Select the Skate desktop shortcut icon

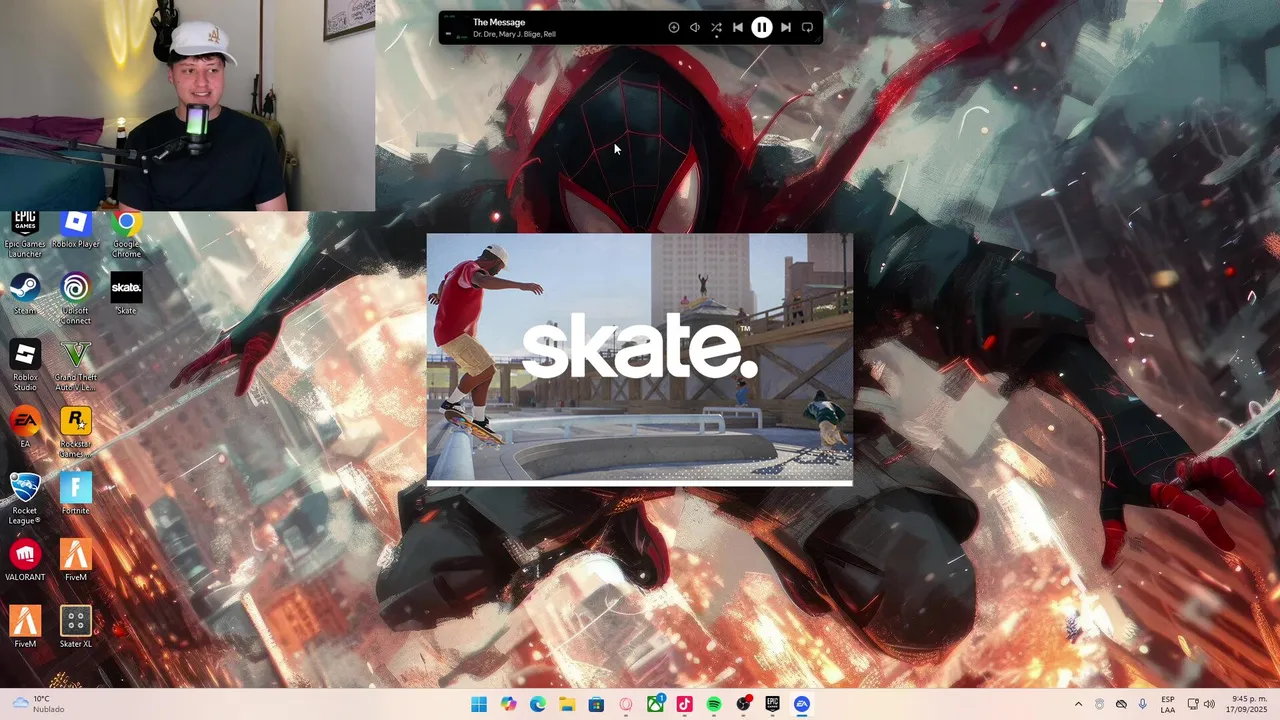pyautogui.click(x=126, y=293)
